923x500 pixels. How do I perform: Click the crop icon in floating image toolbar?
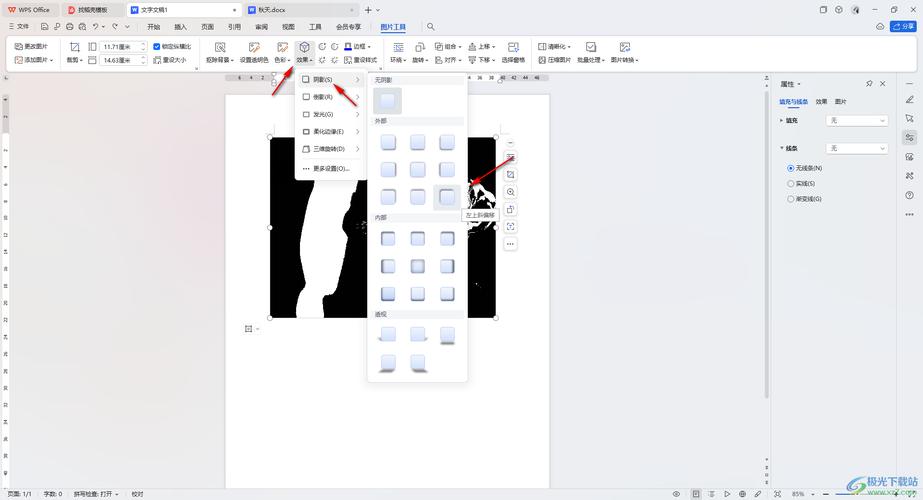pos(510,175)
